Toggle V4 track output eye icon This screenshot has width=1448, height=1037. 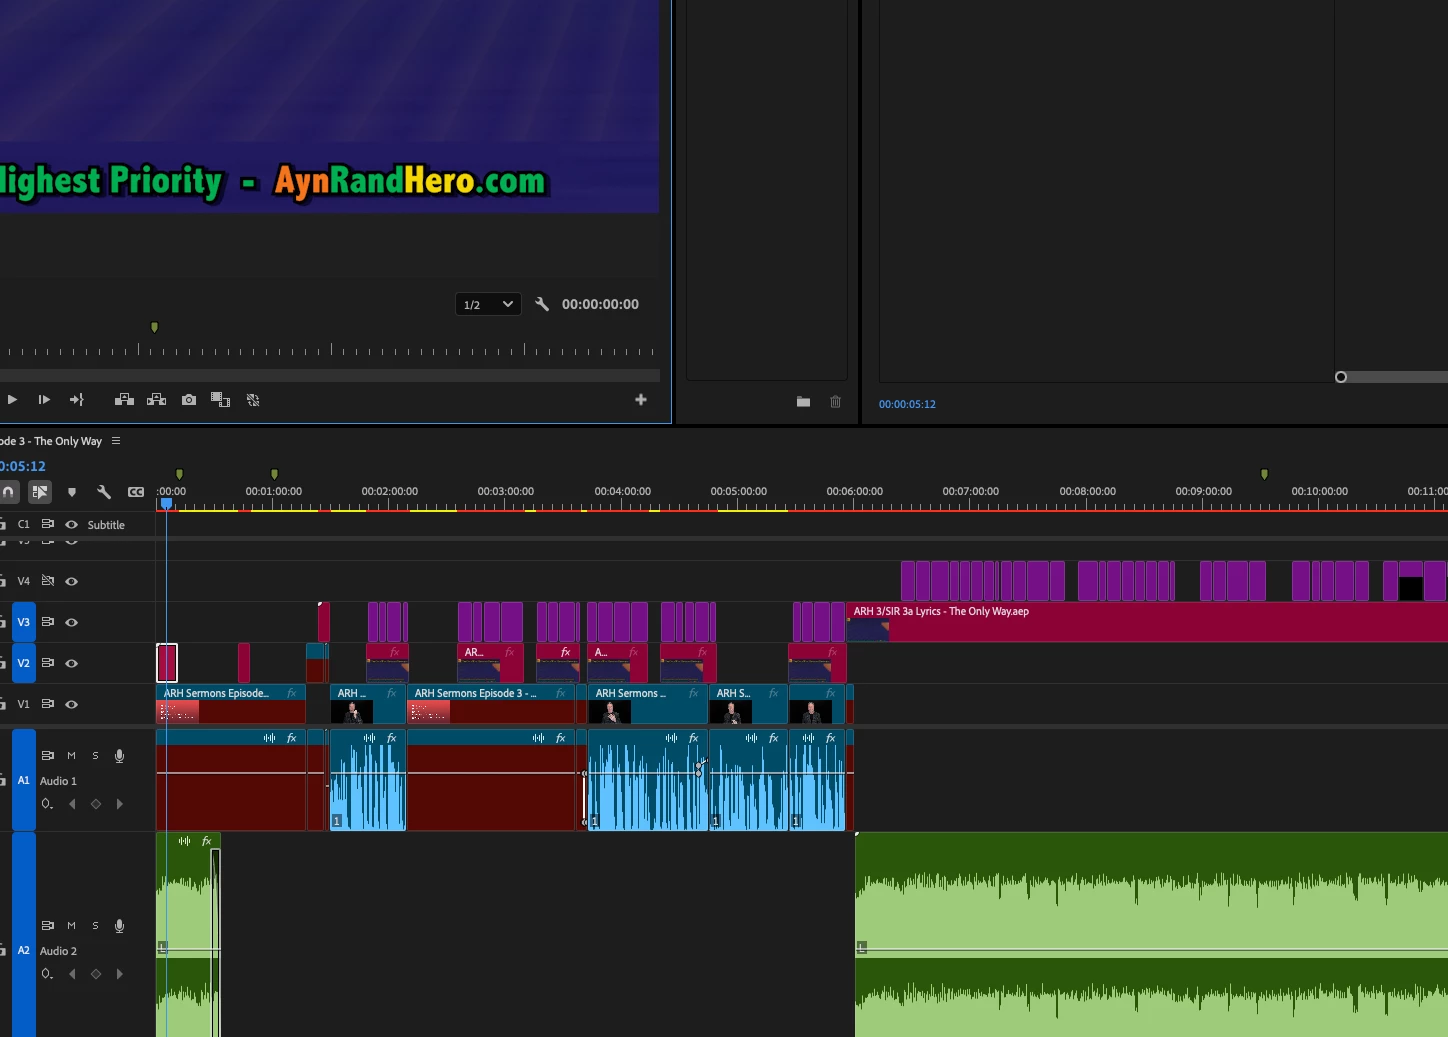71,581
